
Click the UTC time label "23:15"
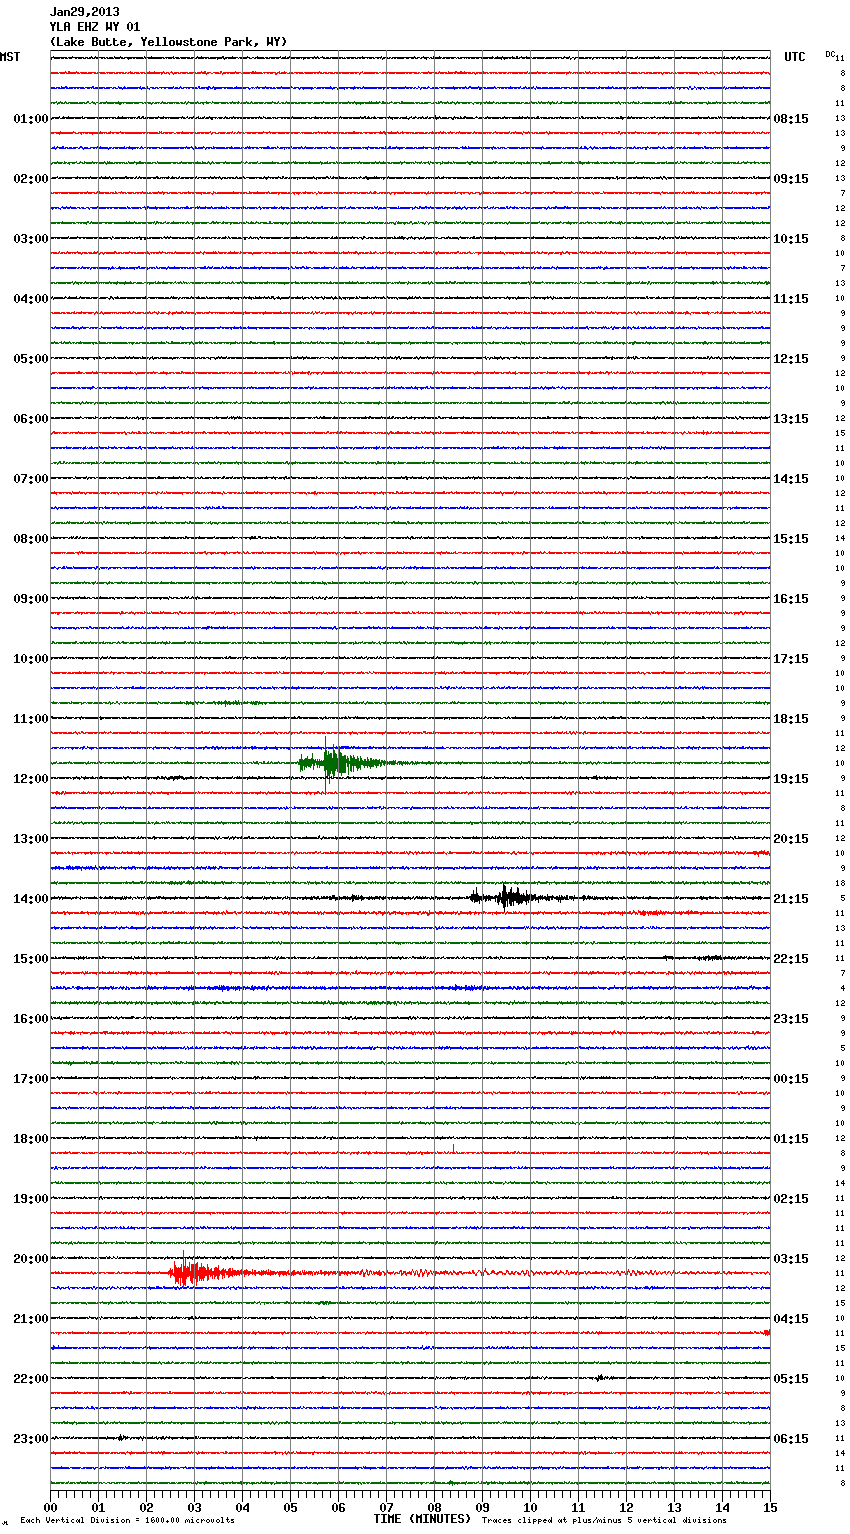coord(791,1019)
